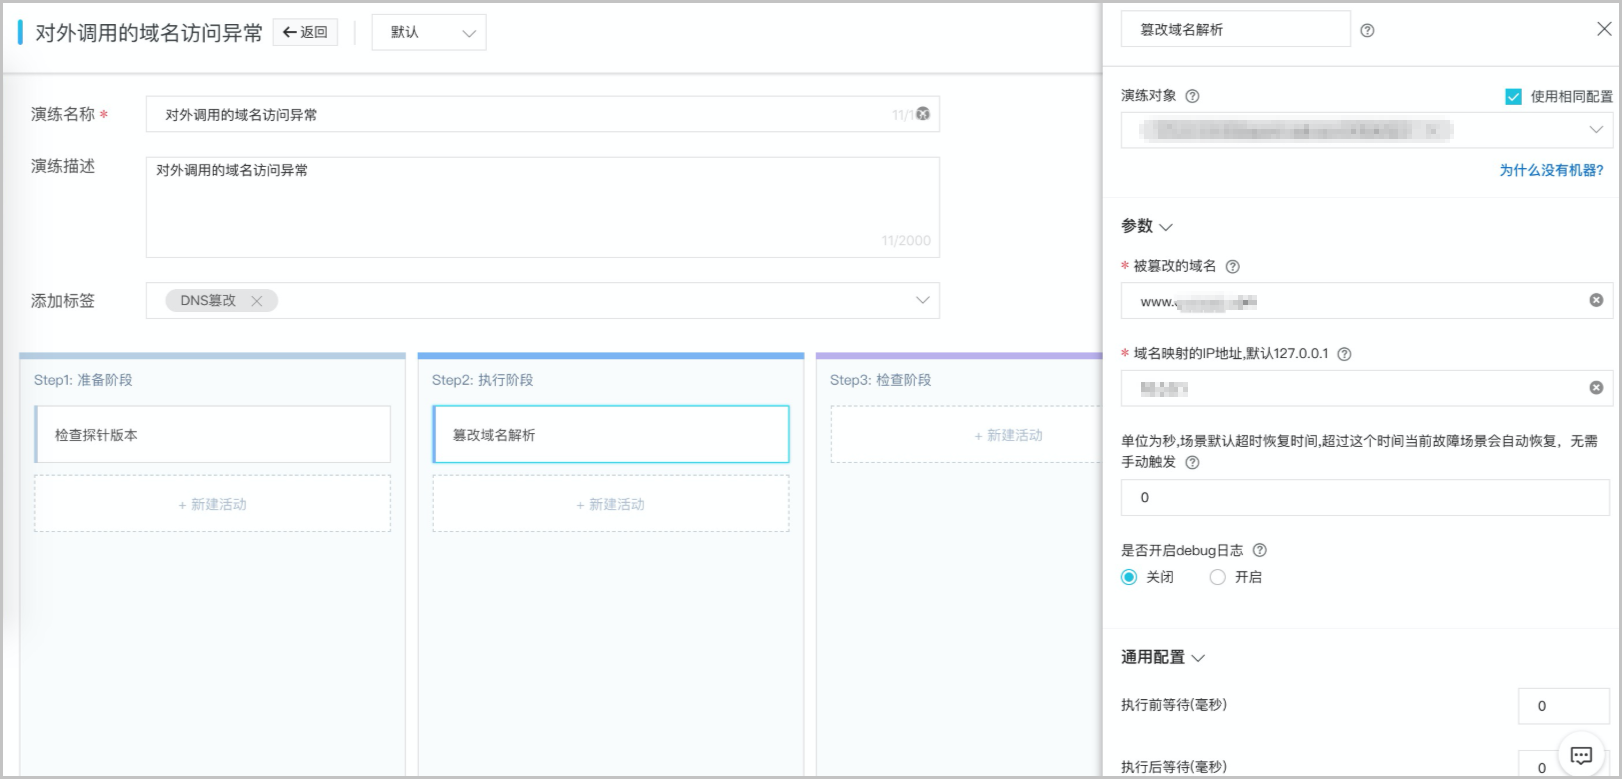
Task: Open the 演练对象 machine dropdown
Action: [x=1367, y=130]
